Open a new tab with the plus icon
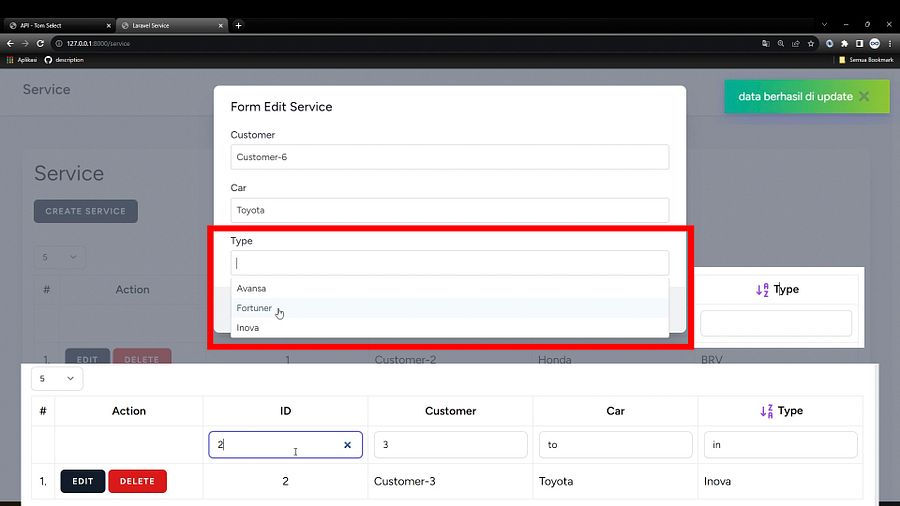Image resolution: width=900 pixels, height=506 pixels. tap(238, 25)
